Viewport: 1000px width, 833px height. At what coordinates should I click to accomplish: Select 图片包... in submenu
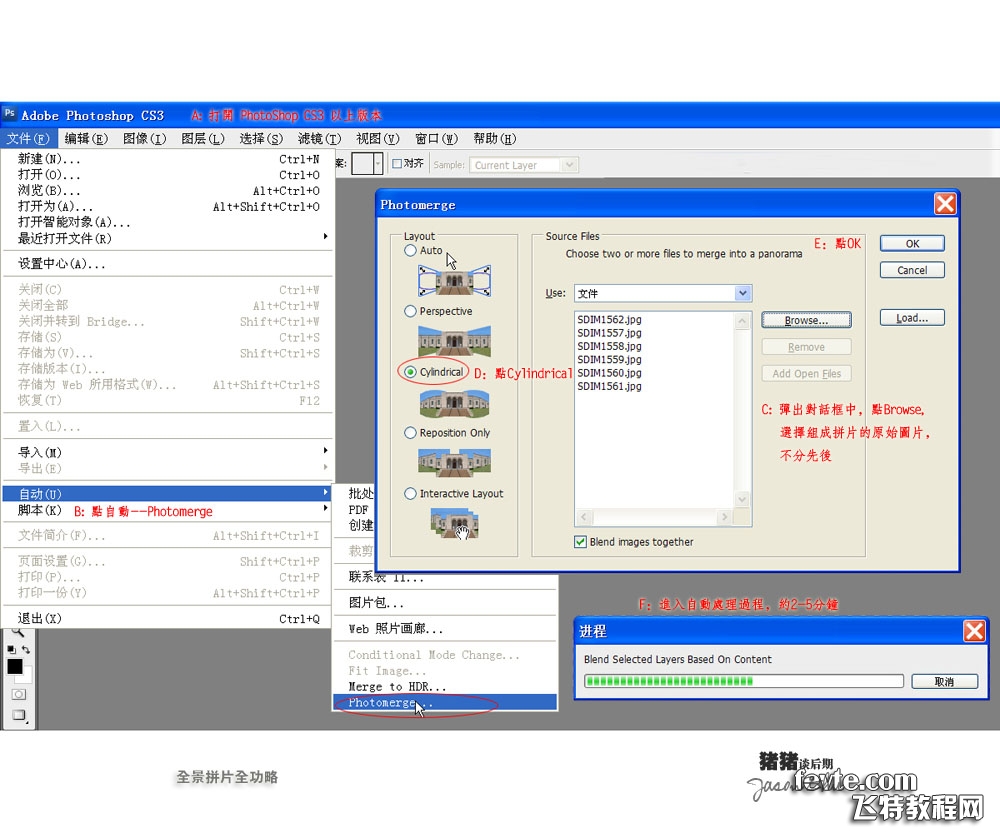click(x=445, y=603)
